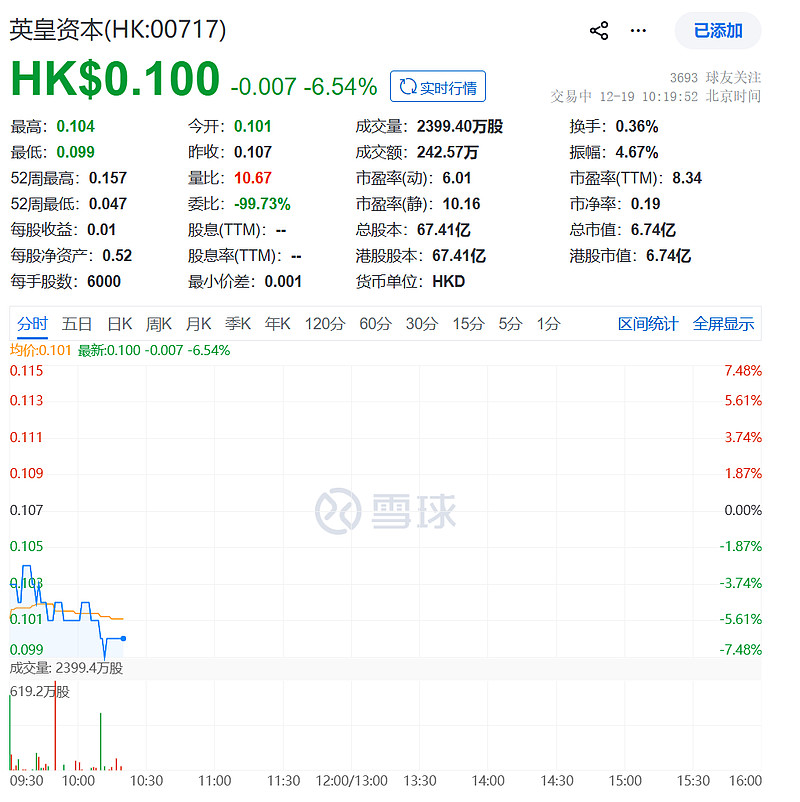800x802 pixels.
Task: Click the current price HK$0.100
Action: point(115,79)
